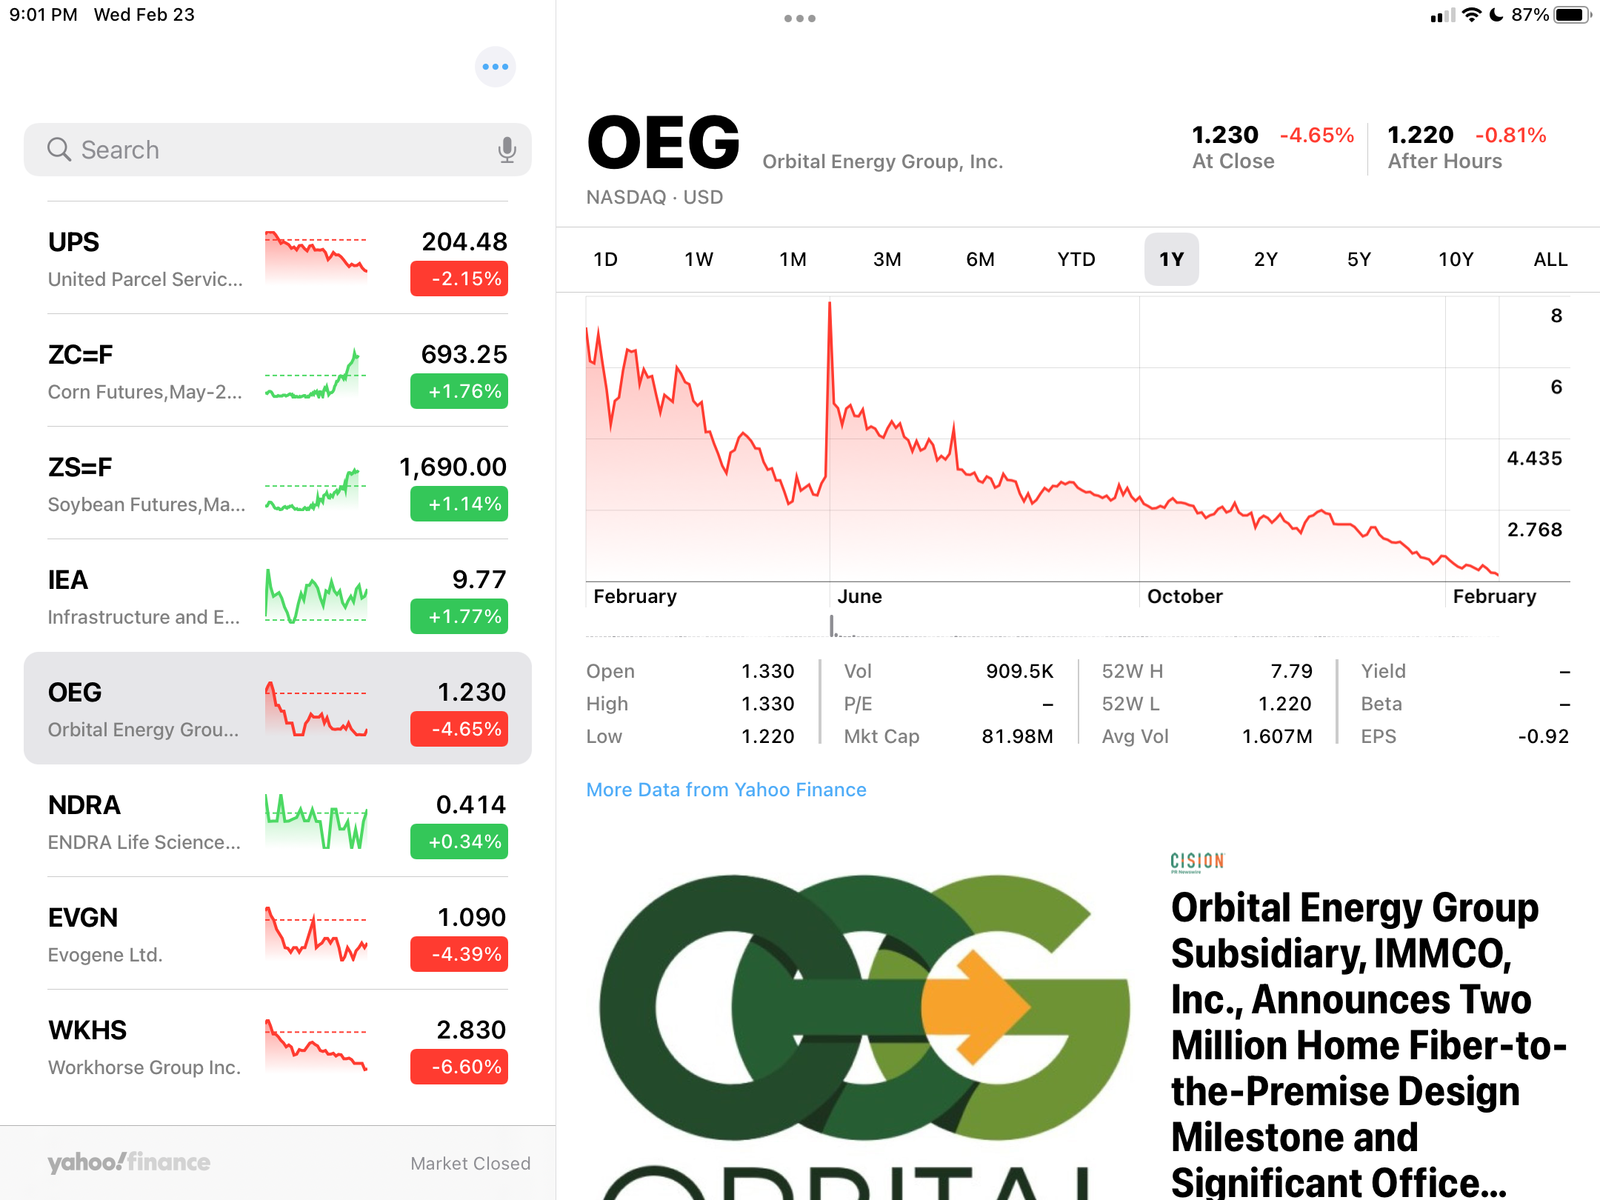The width and height of the screenshot is (1600, 1200).
Task: Select the ALL time range tab
Action: (x=1550, y=259)
